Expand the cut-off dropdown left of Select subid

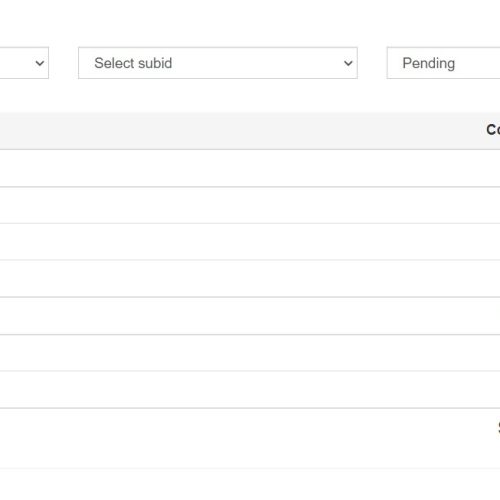(x=24, y=63)
